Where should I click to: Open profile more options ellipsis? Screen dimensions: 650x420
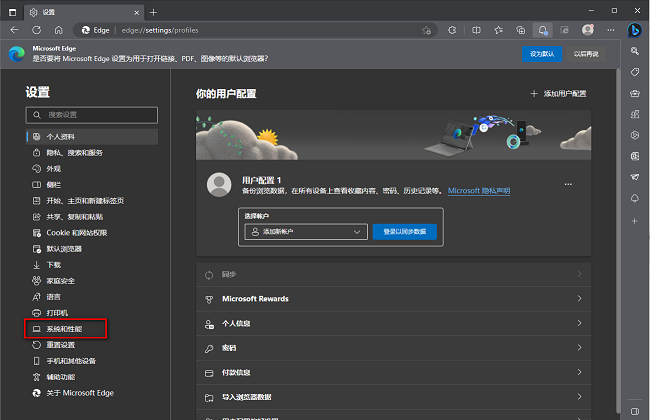pos(568,184)
